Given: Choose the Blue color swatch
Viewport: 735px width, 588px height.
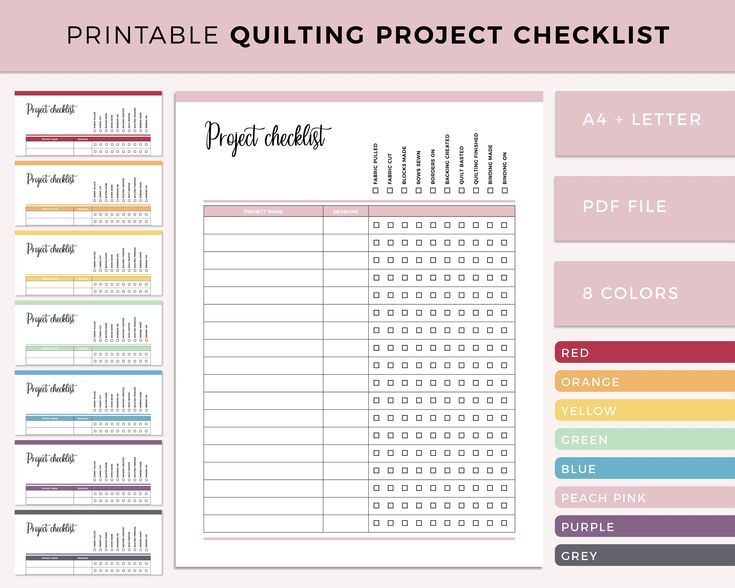Looking at the screenshot, I should coord(644,469).
